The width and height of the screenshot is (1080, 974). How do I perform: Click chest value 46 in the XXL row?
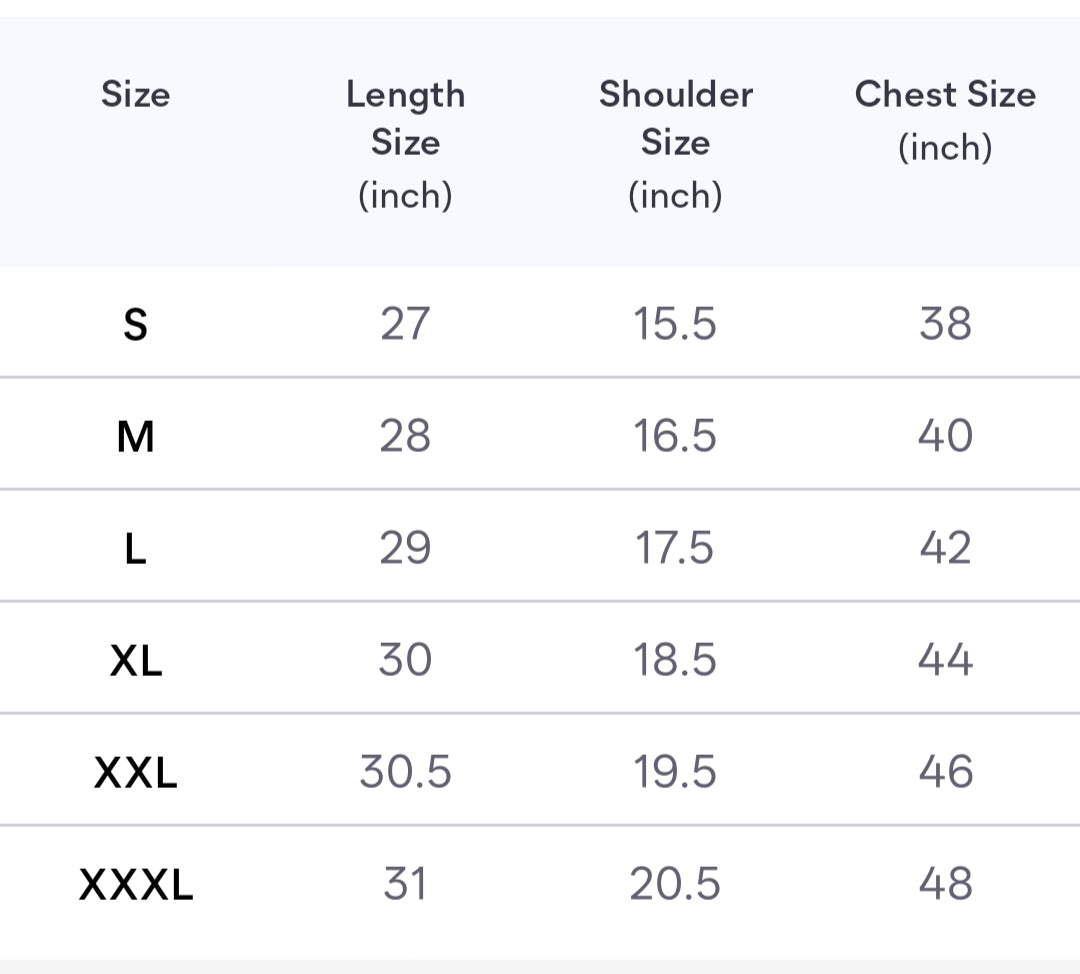pyautogui.click(x=945, y=772)
